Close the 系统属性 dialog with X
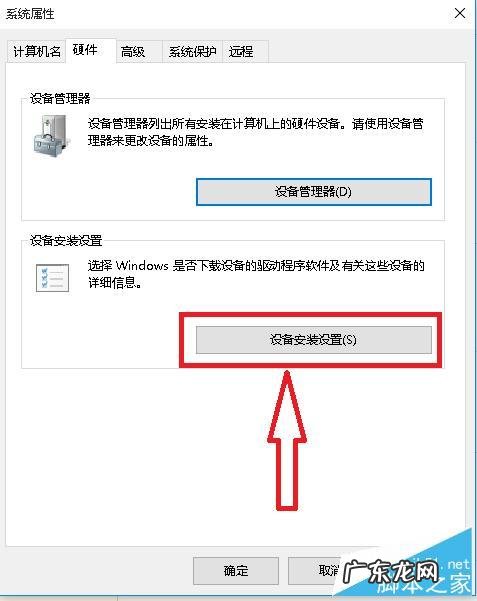The height and width of the screenshot is (601, 477). [x=460, y=13]
